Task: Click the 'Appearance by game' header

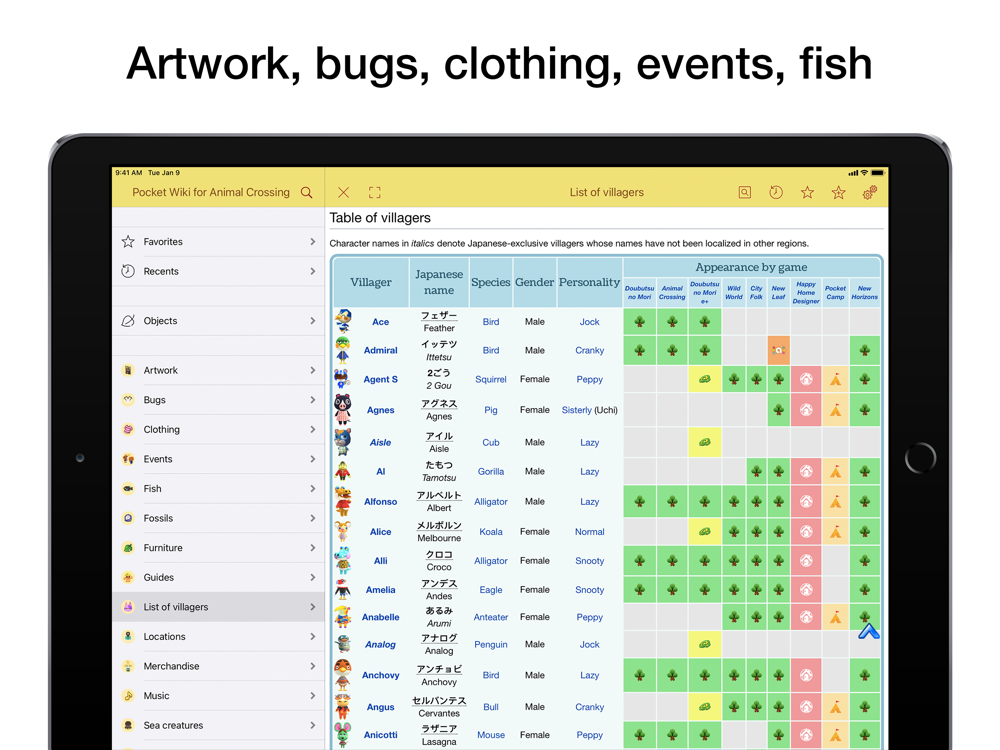Action: pyautogui.click(x=751, y=267)
